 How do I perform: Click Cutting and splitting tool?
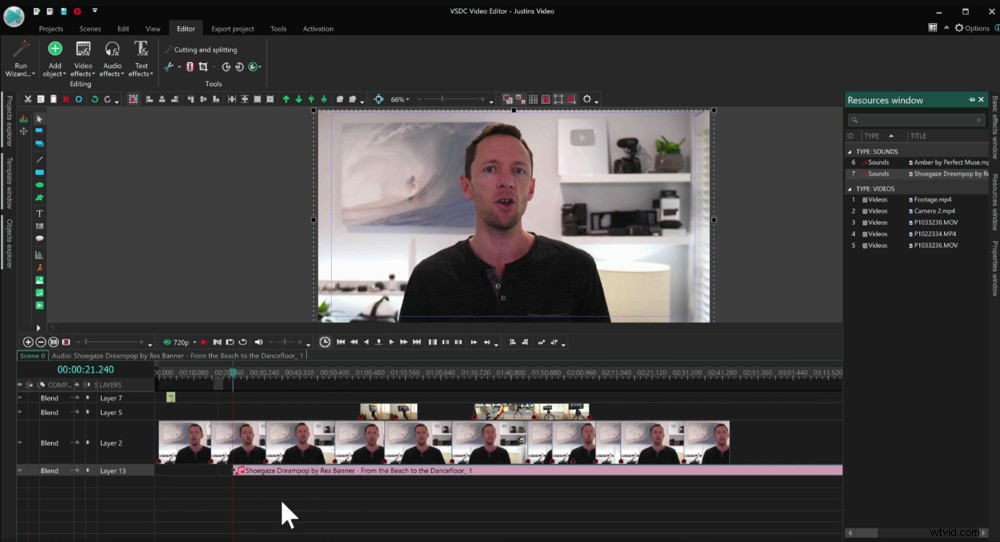click(x=202, y=50)
